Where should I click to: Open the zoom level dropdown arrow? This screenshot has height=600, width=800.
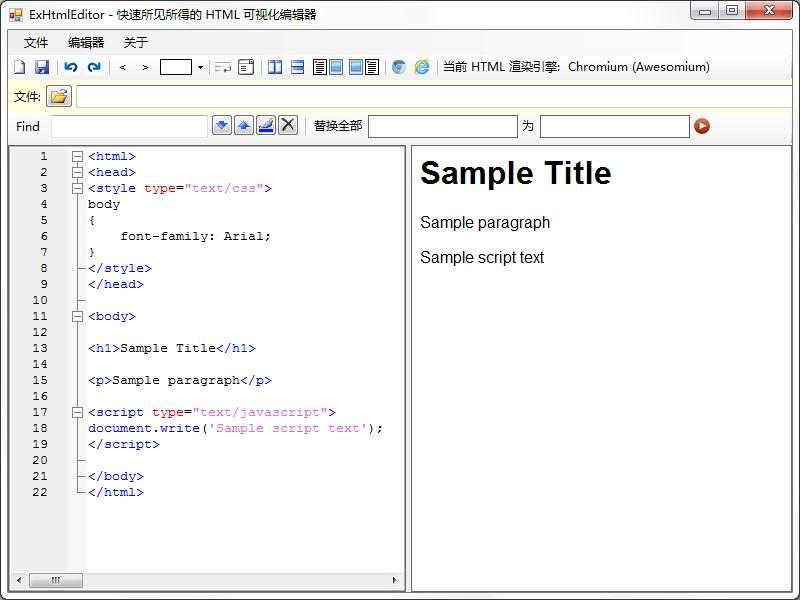(200, 67)
